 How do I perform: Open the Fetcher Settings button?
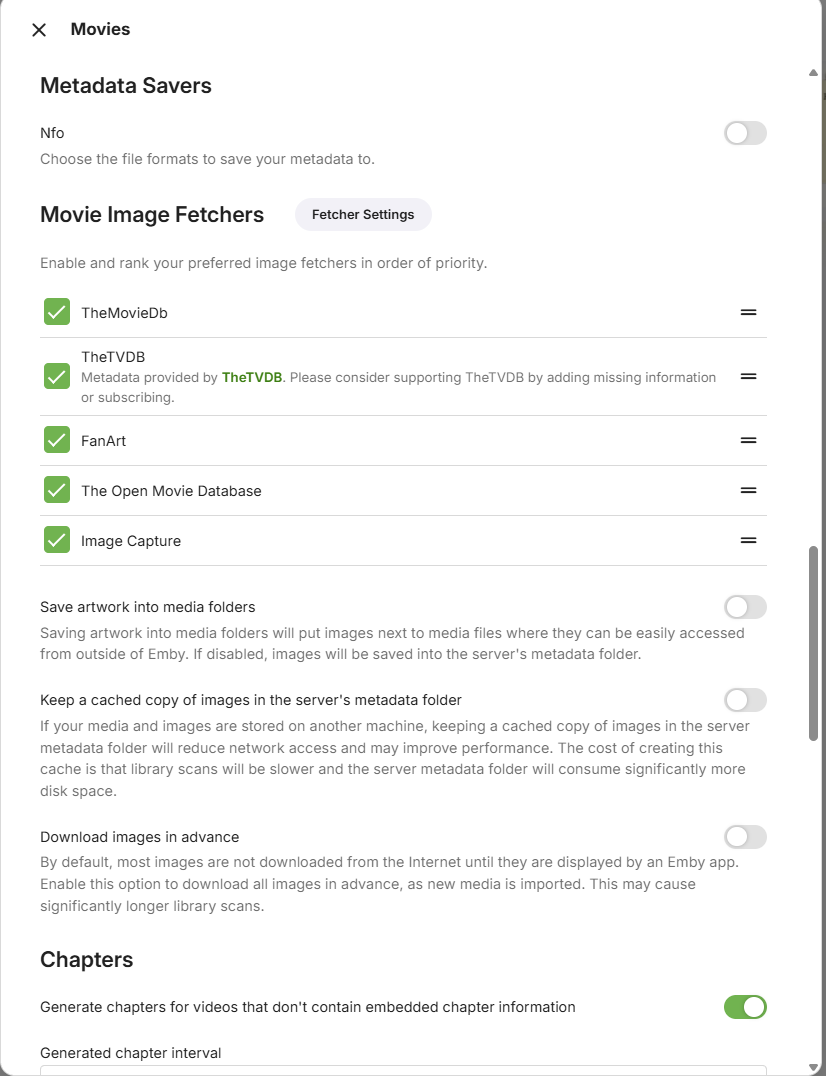pos(363,215)
